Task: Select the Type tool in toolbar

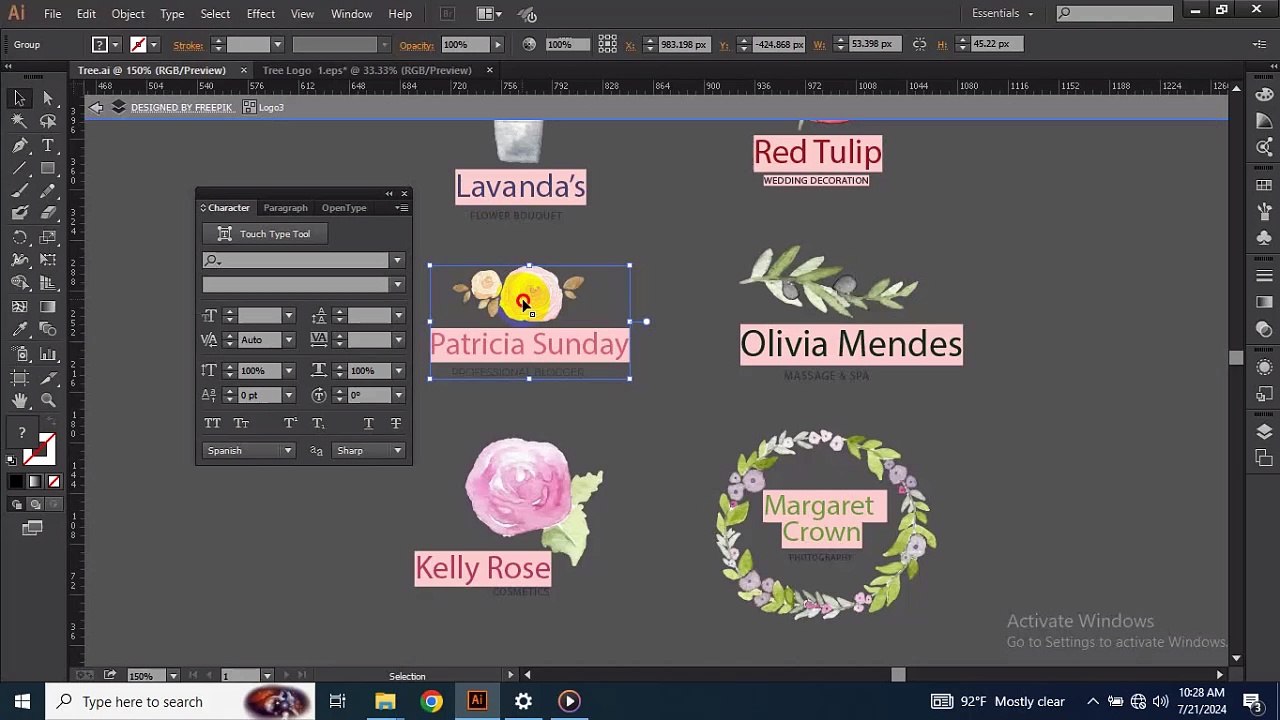Action: (x=47, y=145)
